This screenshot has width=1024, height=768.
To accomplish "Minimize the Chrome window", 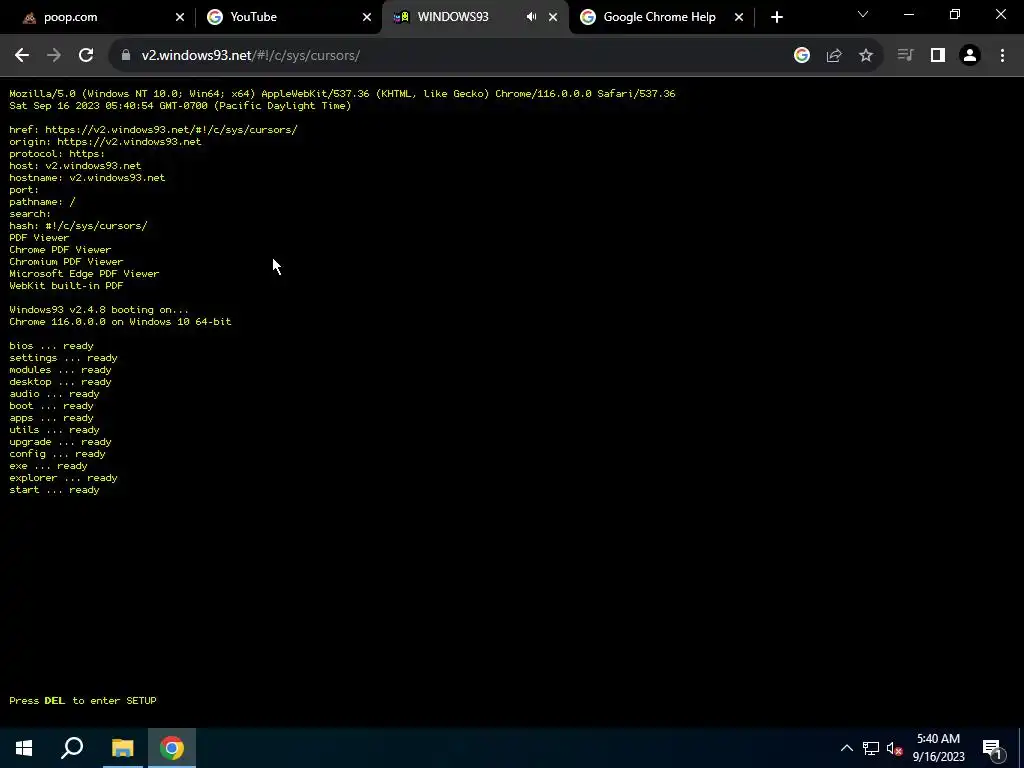I will (908, 14).
